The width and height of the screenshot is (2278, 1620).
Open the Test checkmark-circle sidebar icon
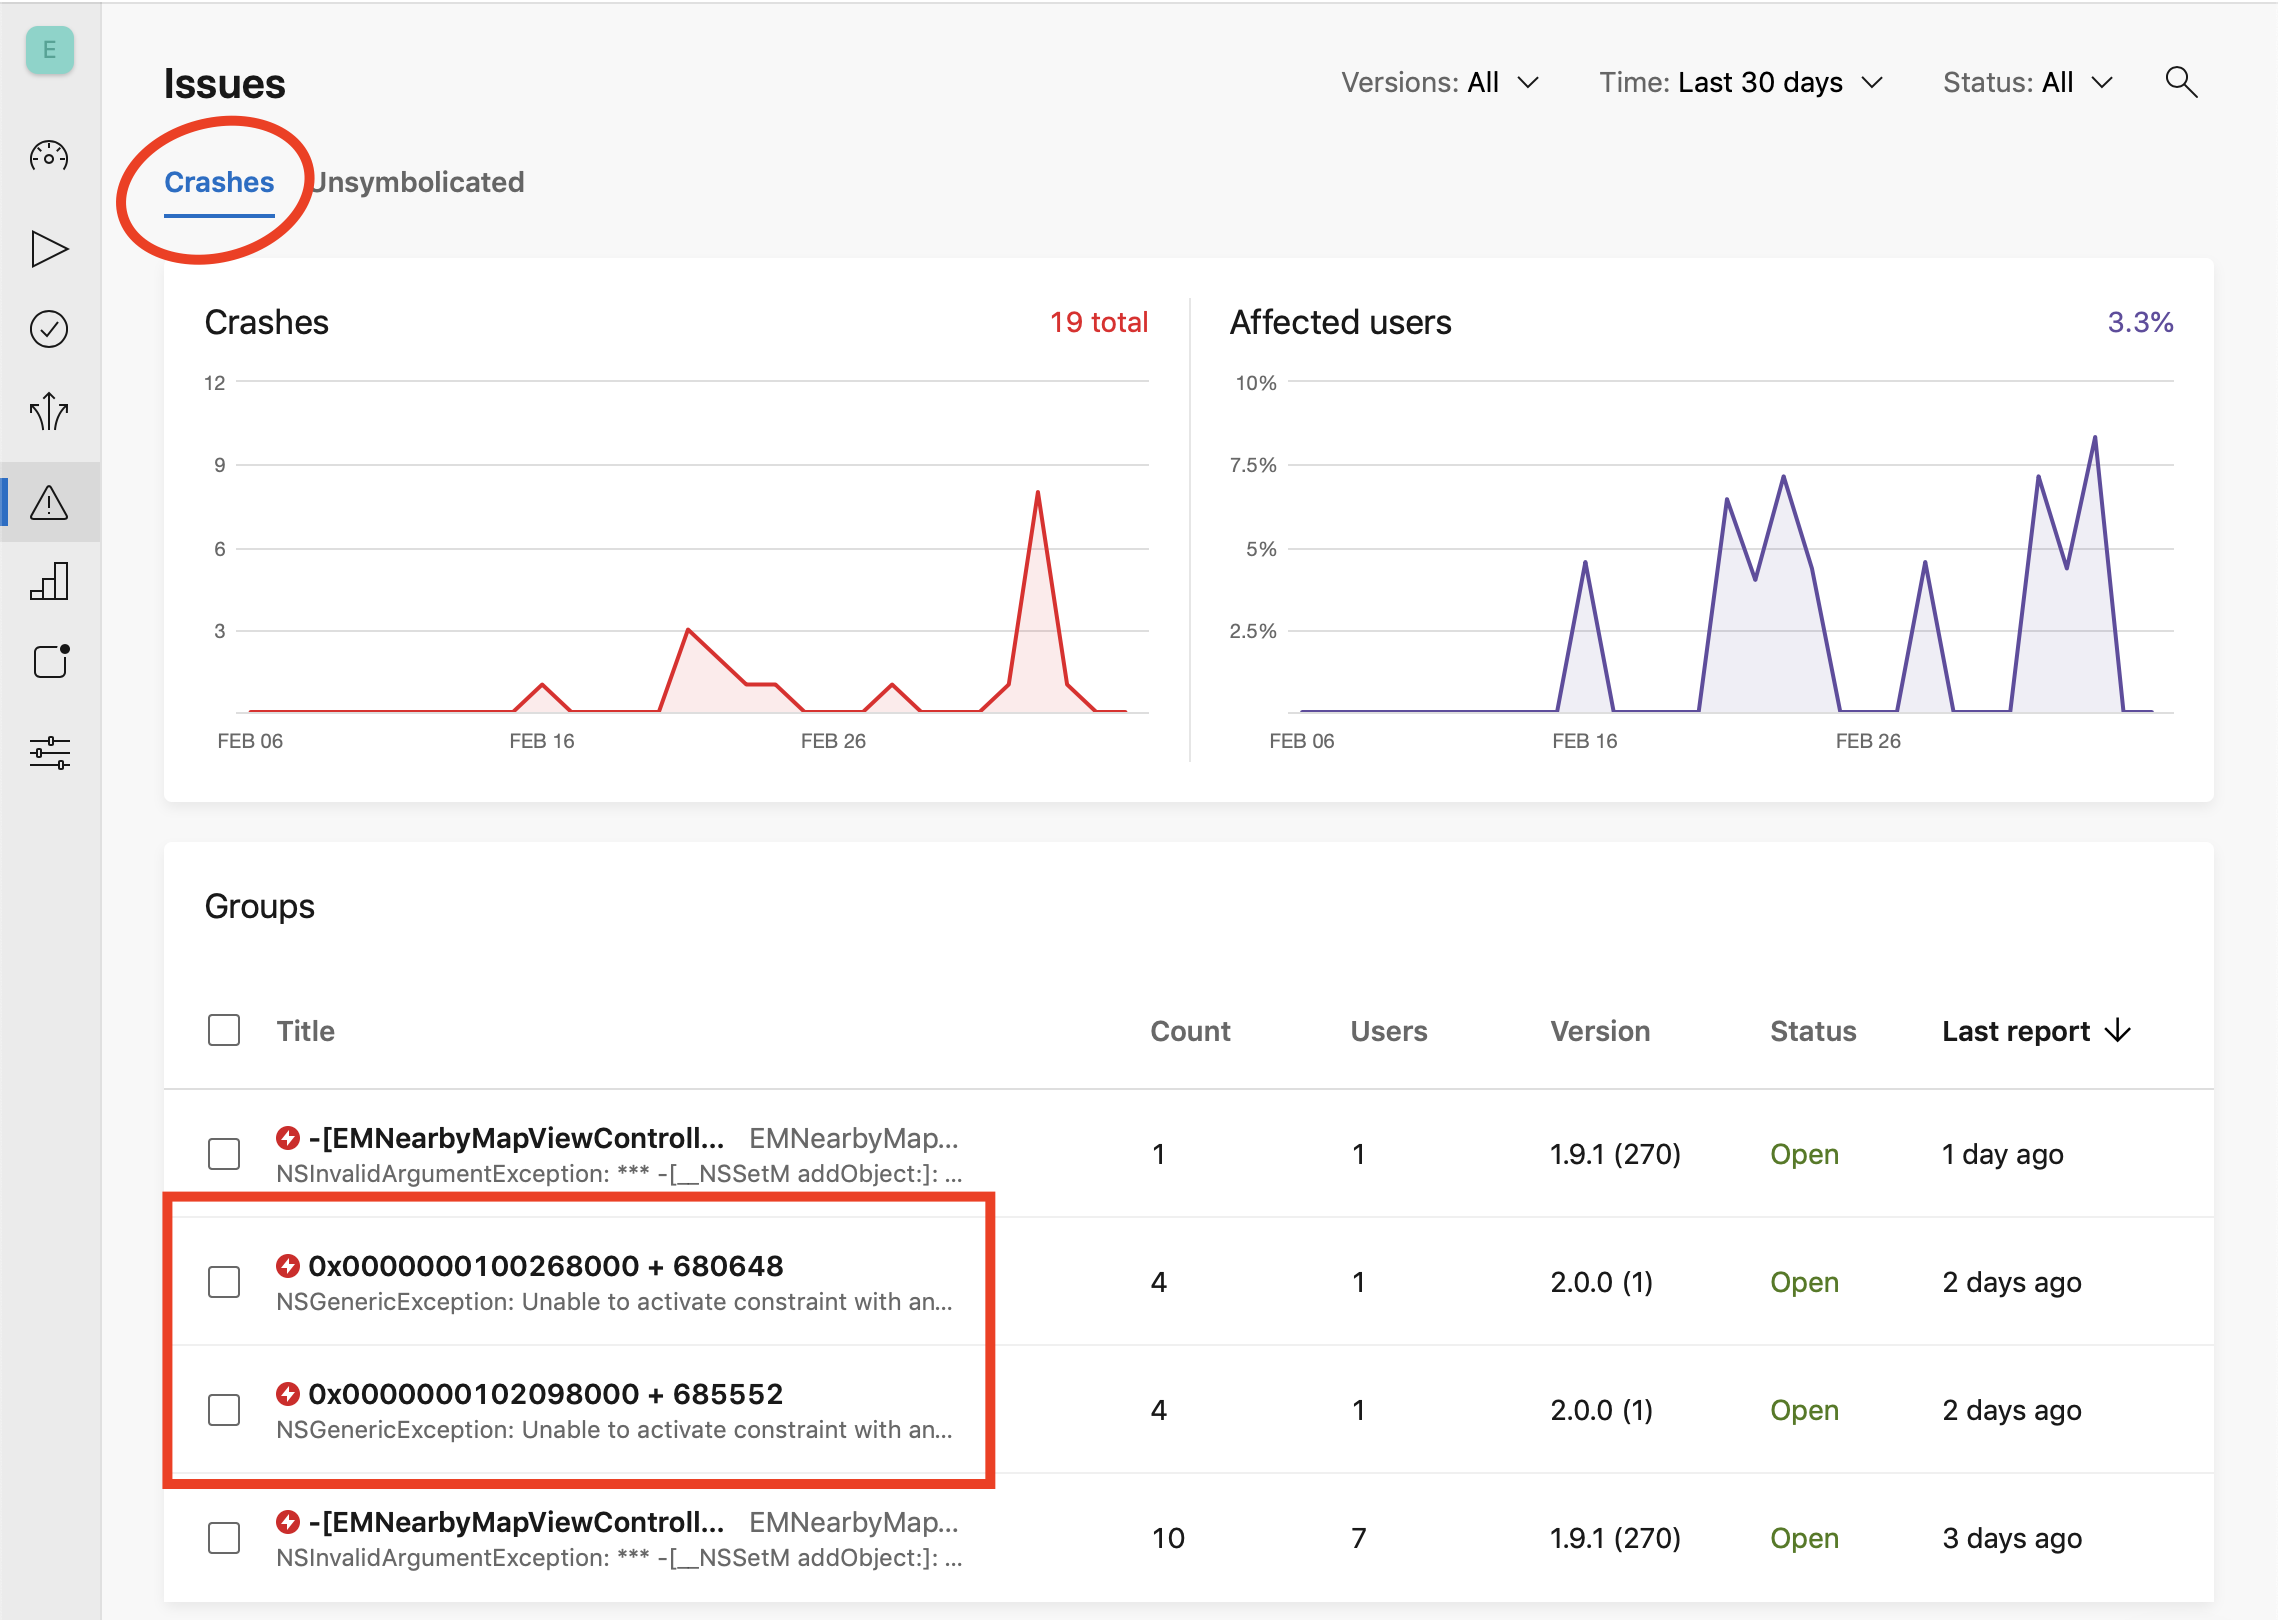pyautogui.click(x=49, y=329)
